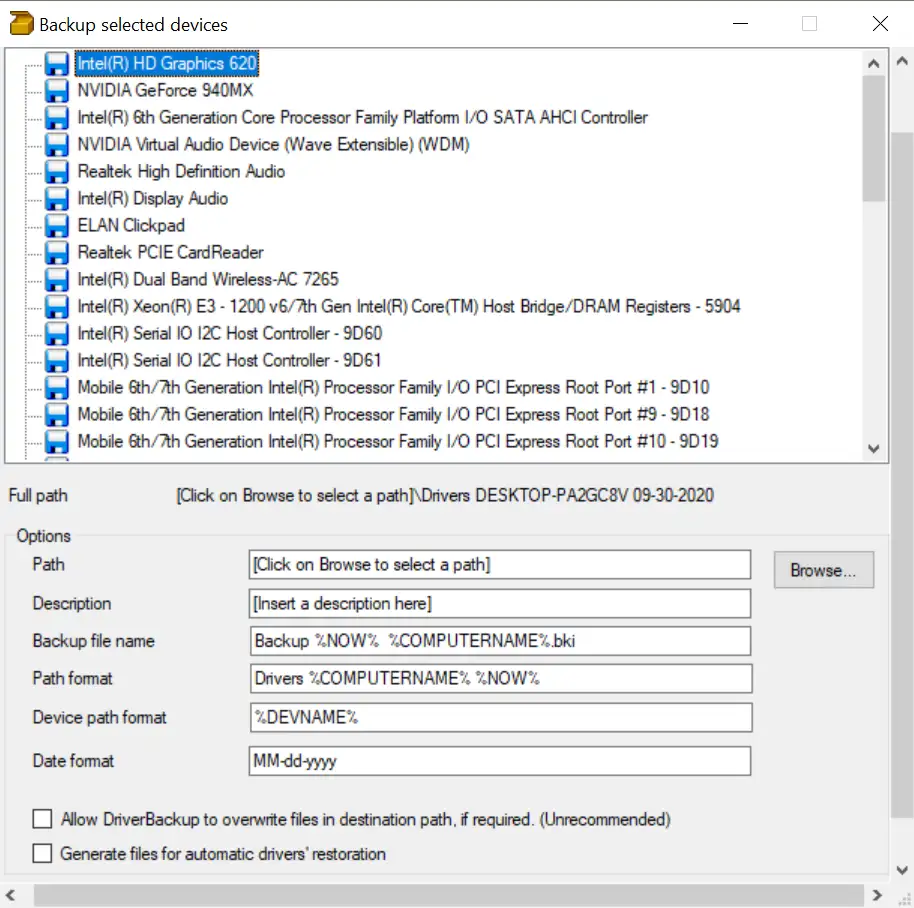Select Intel(R) Display Audio entry
Image resolution: width=914 pixels, height=908 pixels.
tap(153, 199)
